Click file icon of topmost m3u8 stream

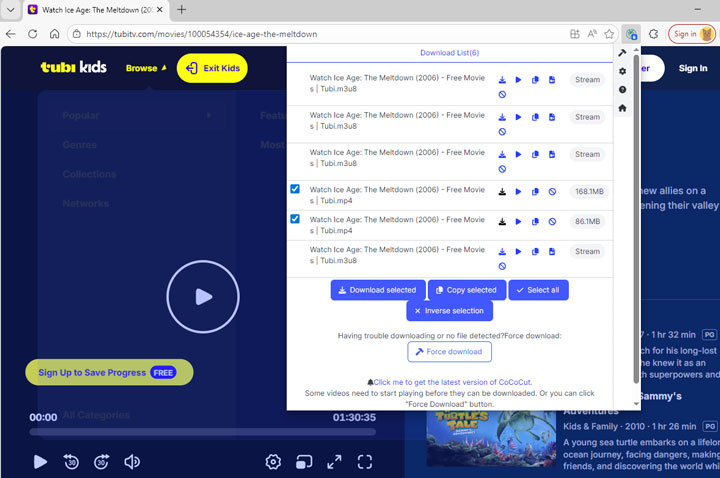[x=552, y=80]
